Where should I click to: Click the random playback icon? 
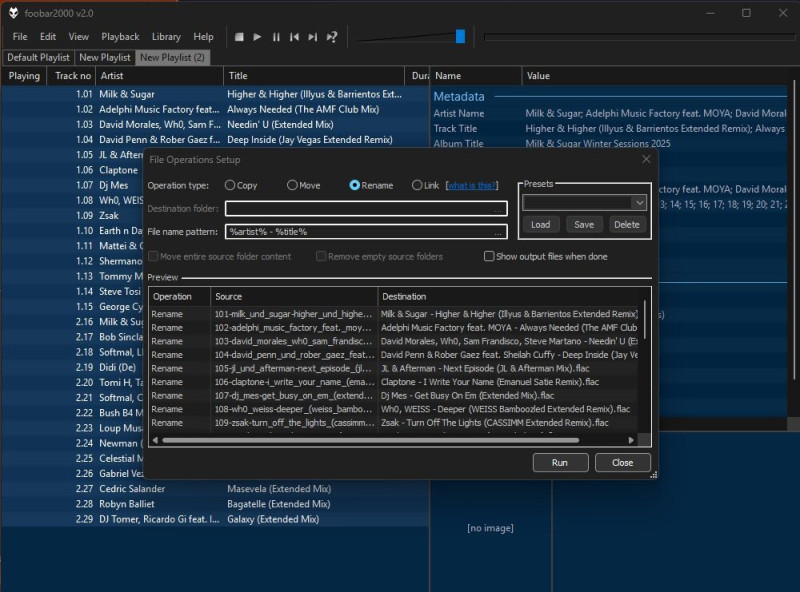point(332,37)
